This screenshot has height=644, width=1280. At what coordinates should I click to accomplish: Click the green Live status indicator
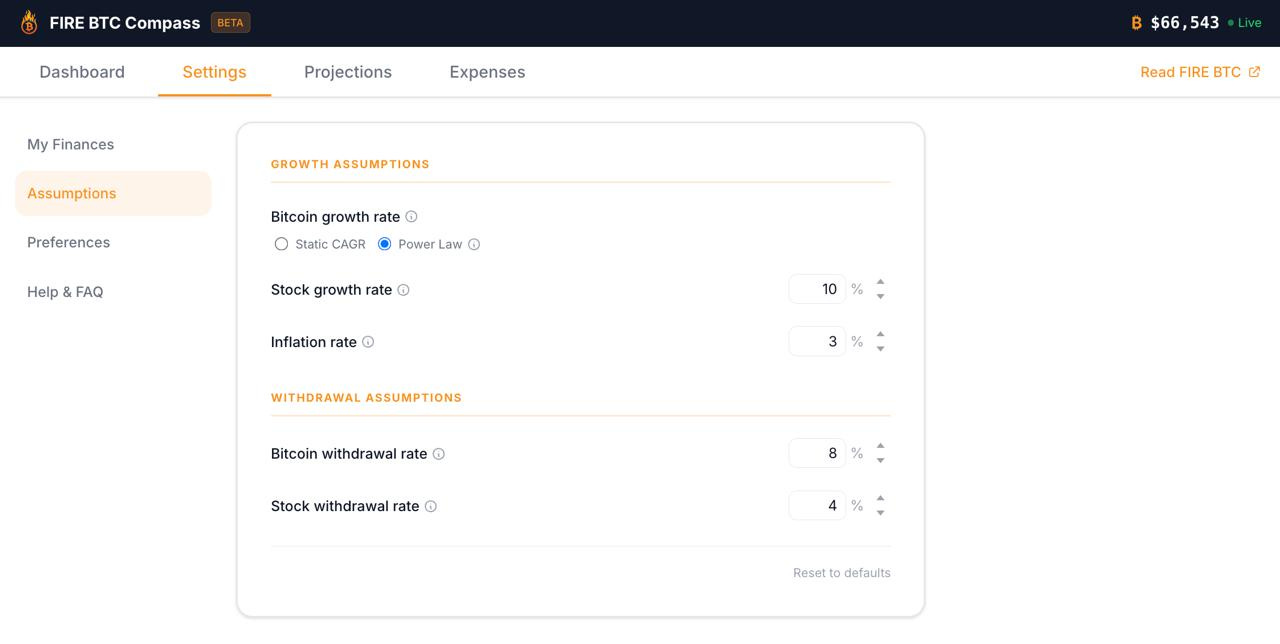pos(1245,22)
